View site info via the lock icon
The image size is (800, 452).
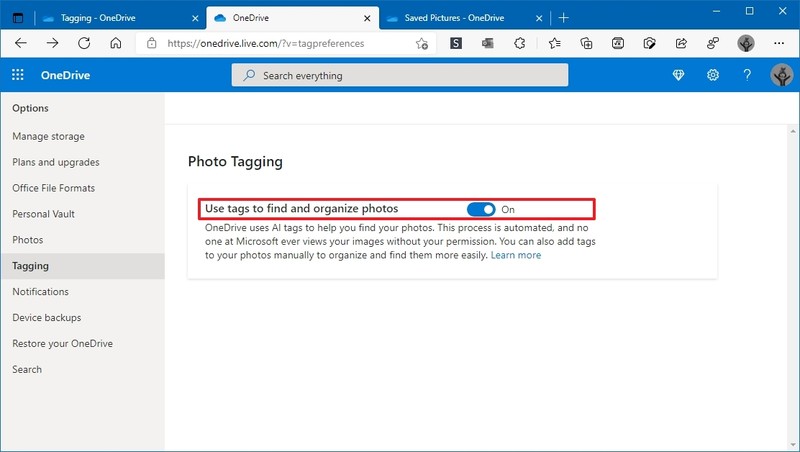[x=152, y=43]
